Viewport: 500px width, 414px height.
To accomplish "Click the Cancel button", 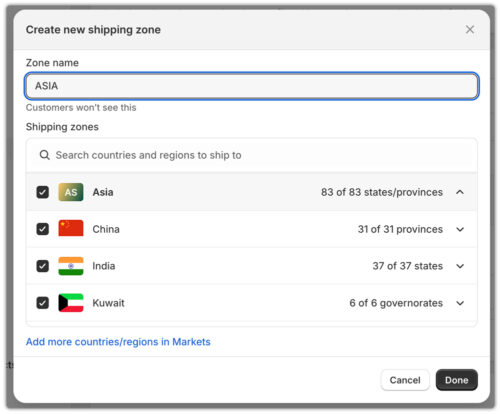I will click(405, 380).
